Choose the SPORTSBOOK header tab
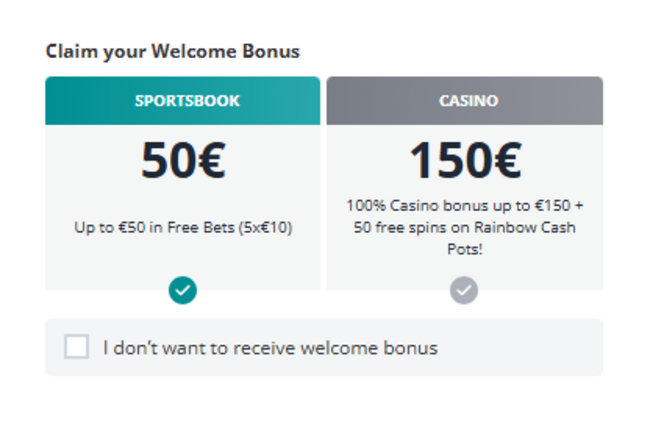 point(183,100)
